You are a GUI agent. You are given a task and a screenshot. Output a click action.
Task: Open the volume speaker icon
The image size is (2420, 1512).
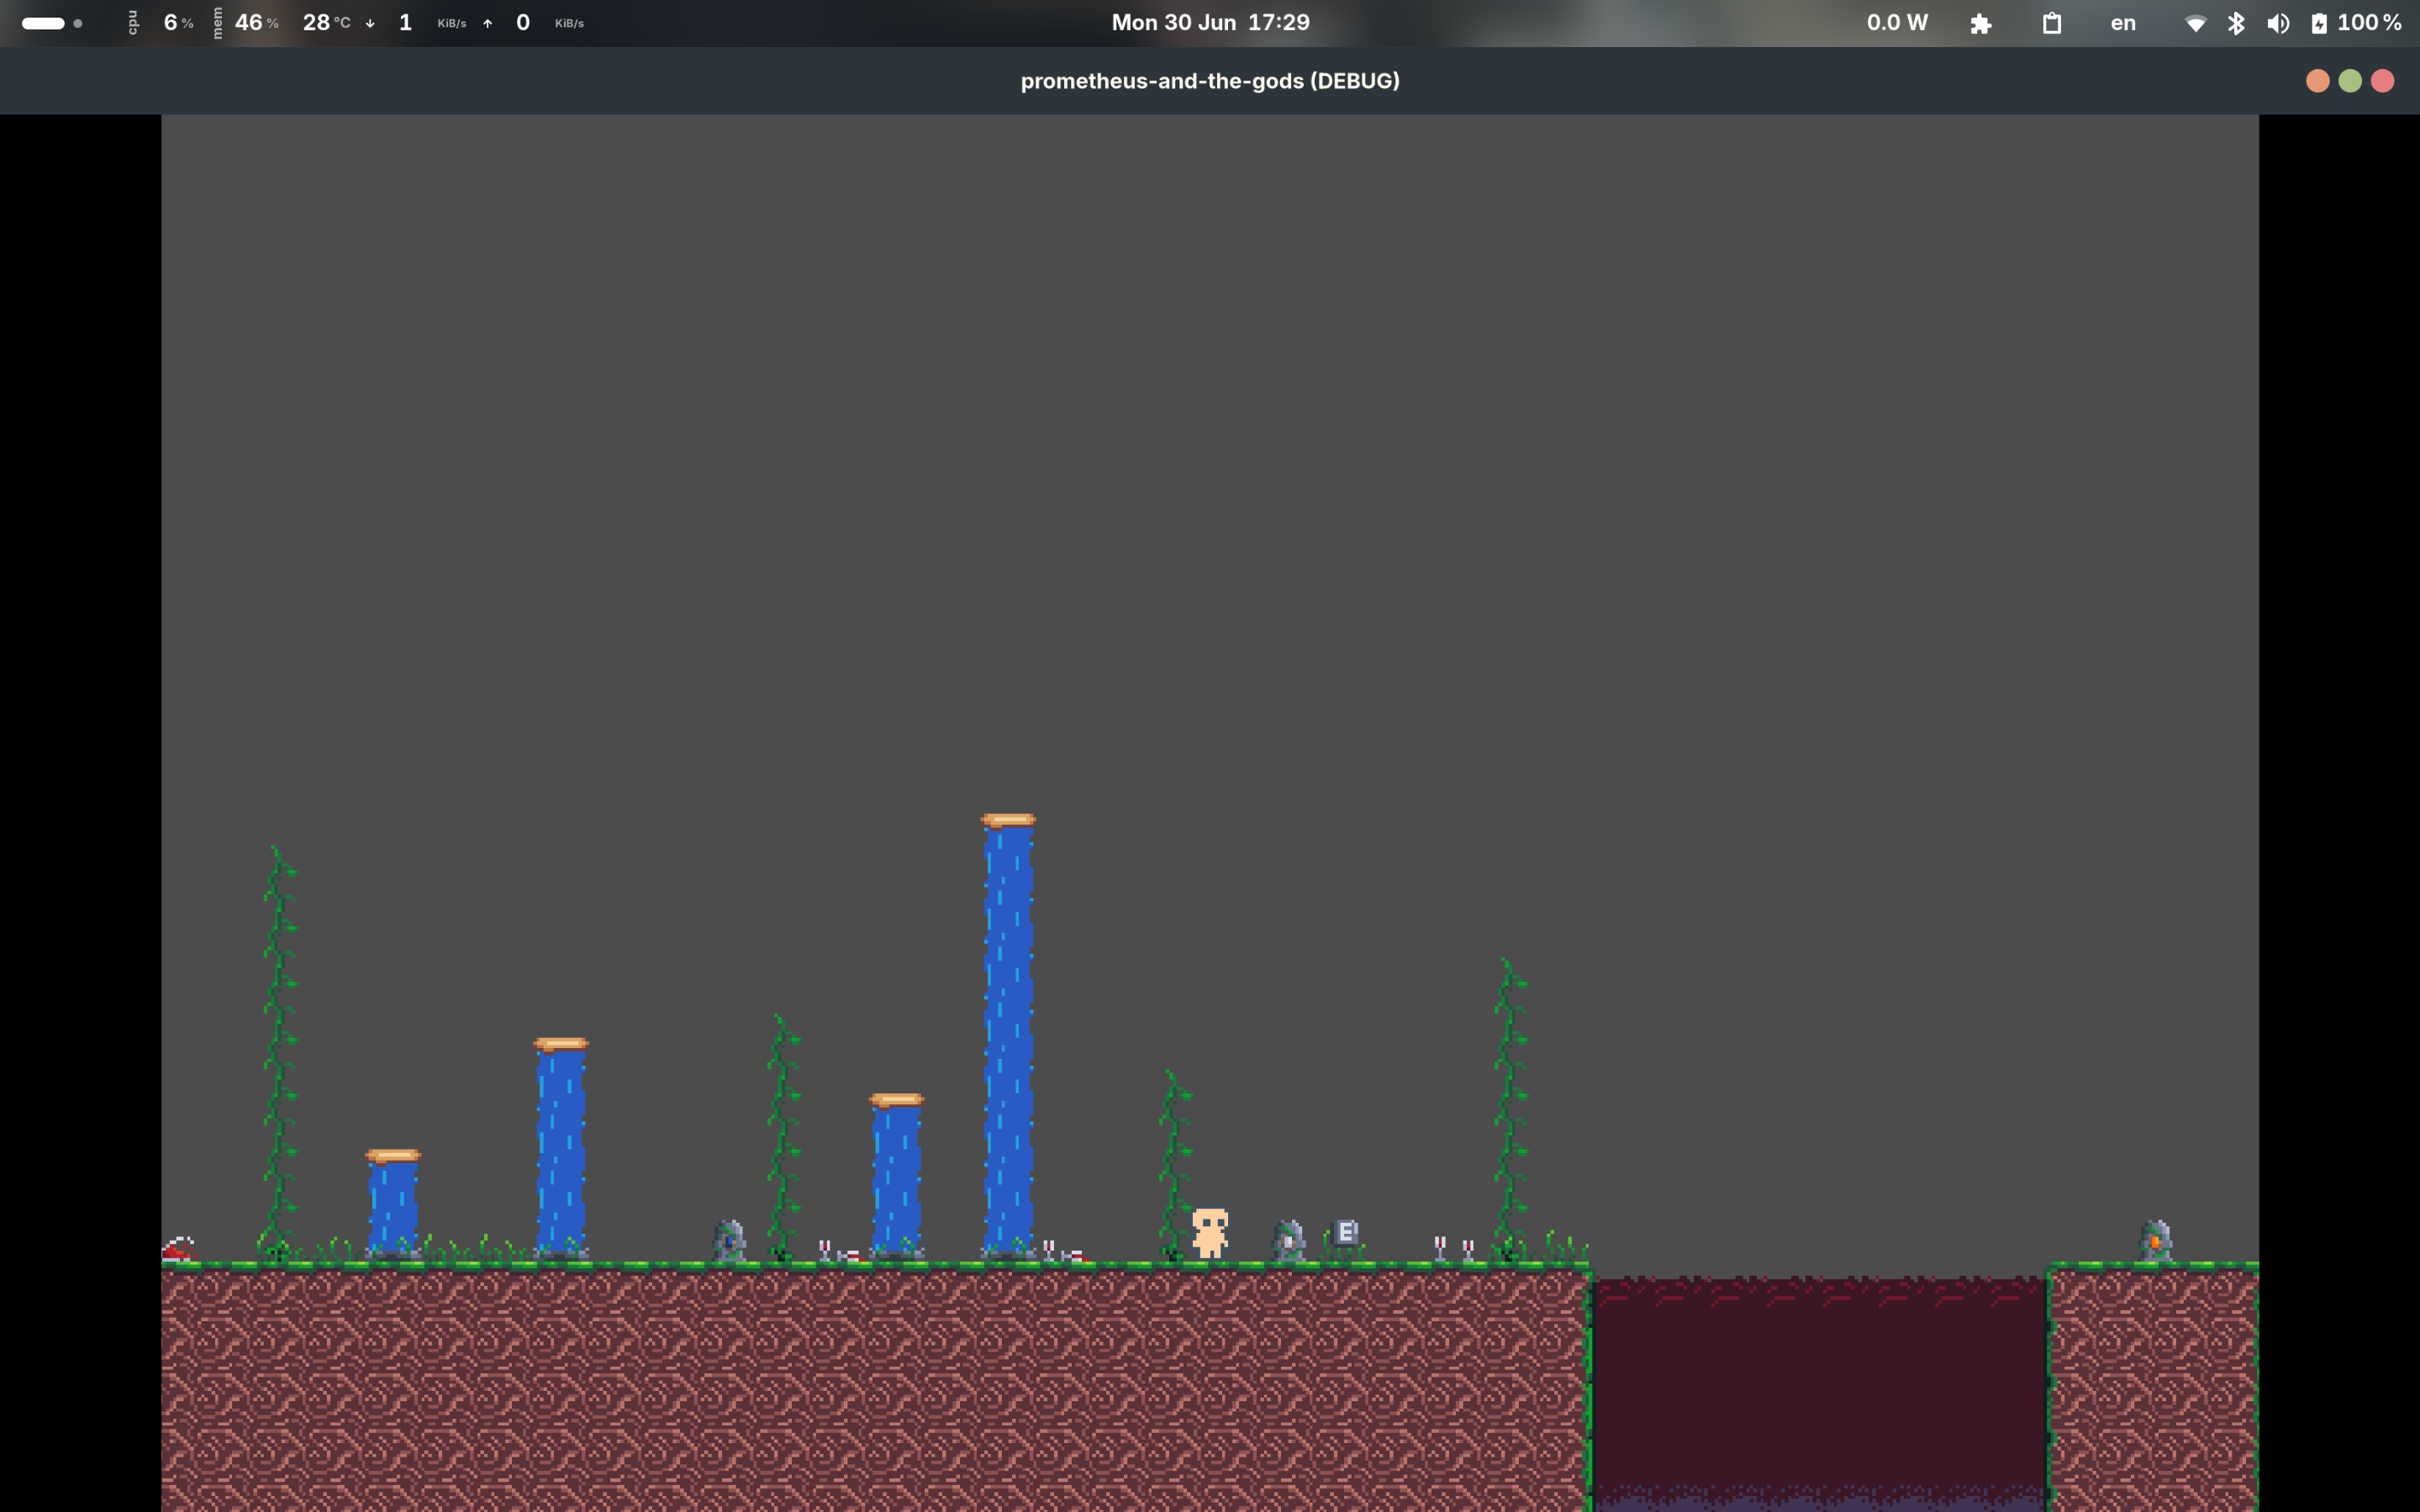click(2278, 24)
